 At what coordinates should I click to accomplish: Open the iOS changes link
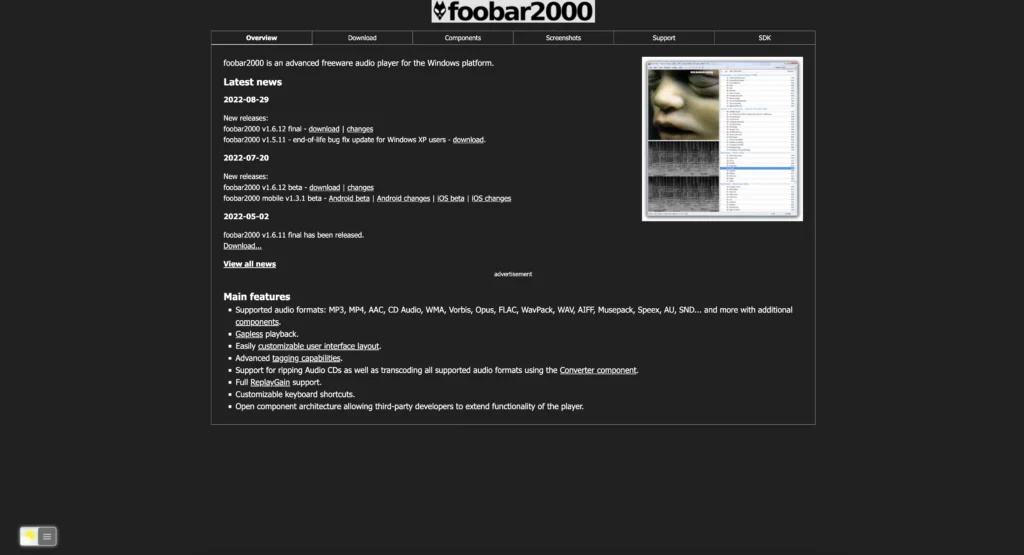(491, 198)
